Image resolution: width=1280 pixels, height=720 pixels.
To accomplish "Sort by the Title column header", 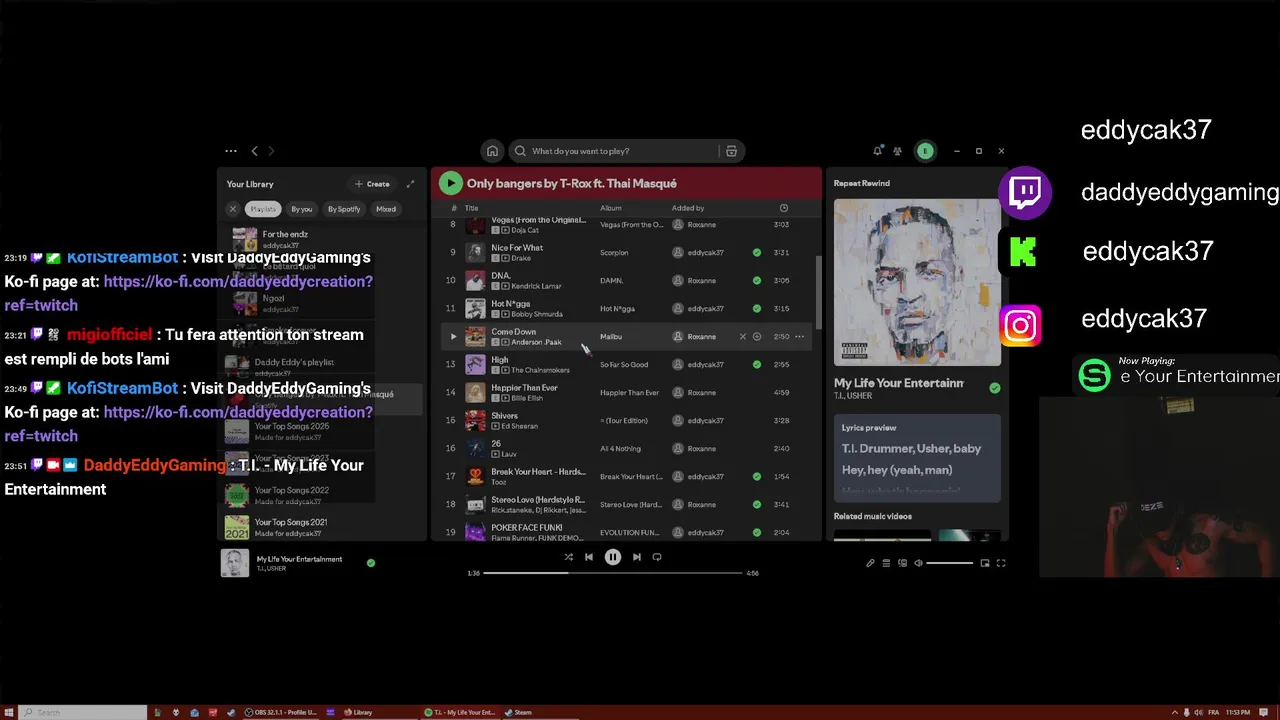I will [x=471, y=208].
